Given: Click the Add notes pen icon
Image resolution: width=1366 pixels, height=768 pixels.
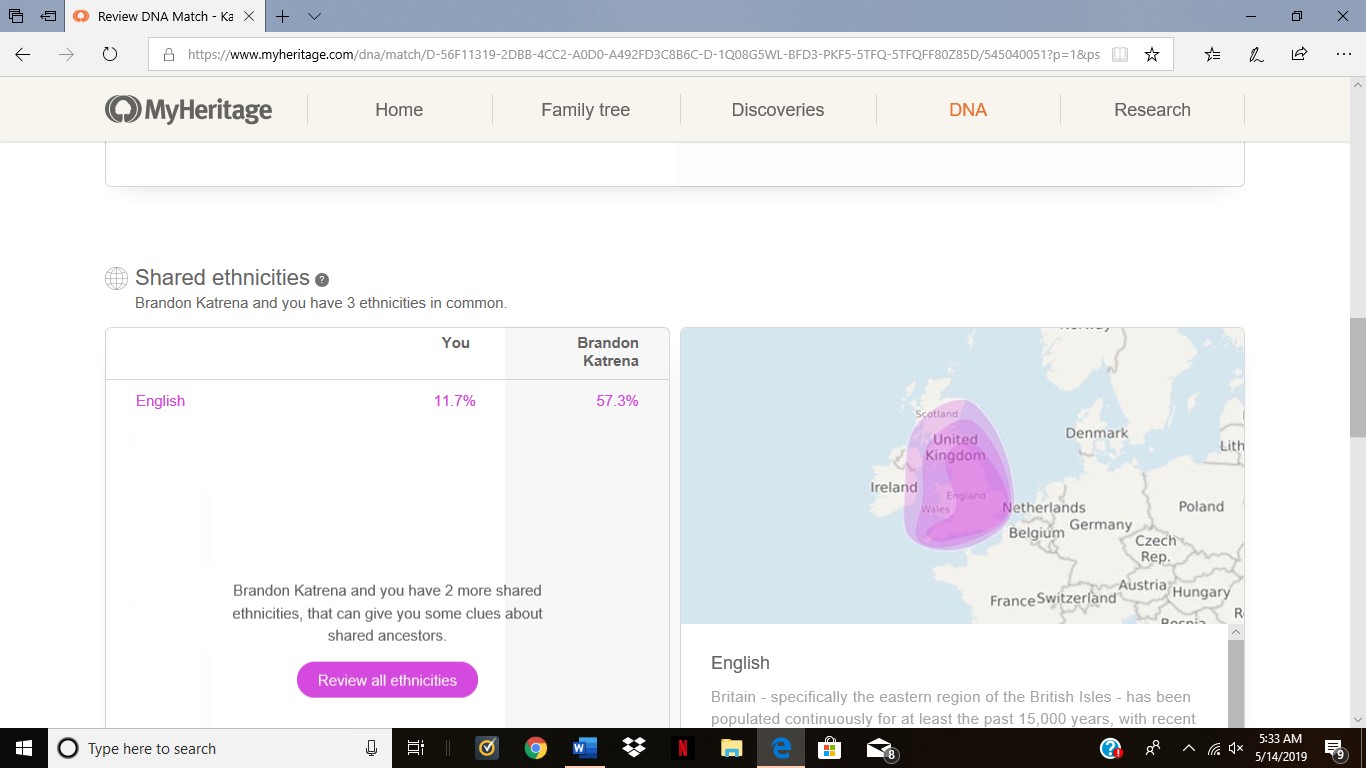Looking at the screenshot, I should point(1256,55).
